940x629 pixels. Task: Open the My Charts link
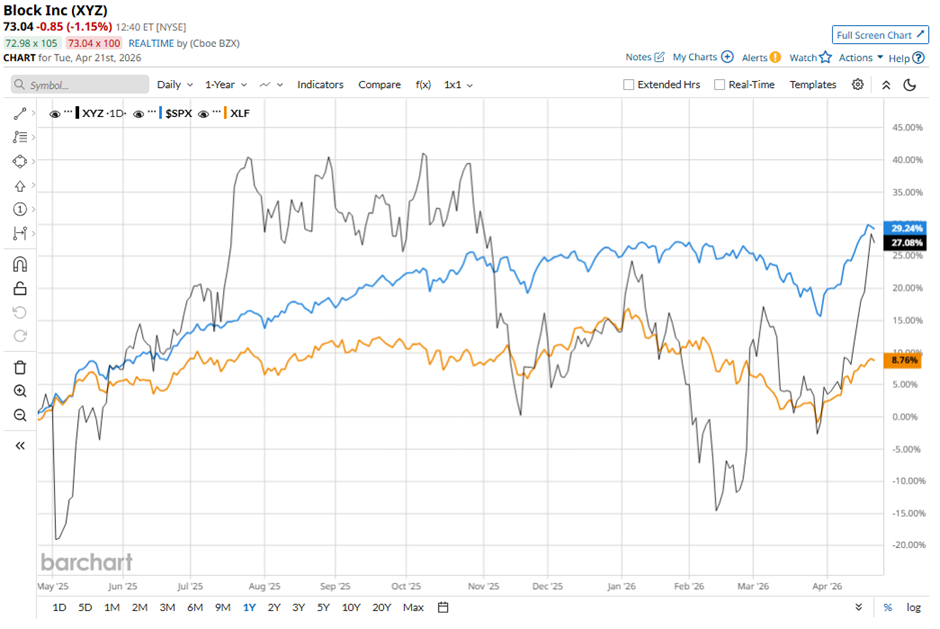pyautogui.click(x=702, y=58)
